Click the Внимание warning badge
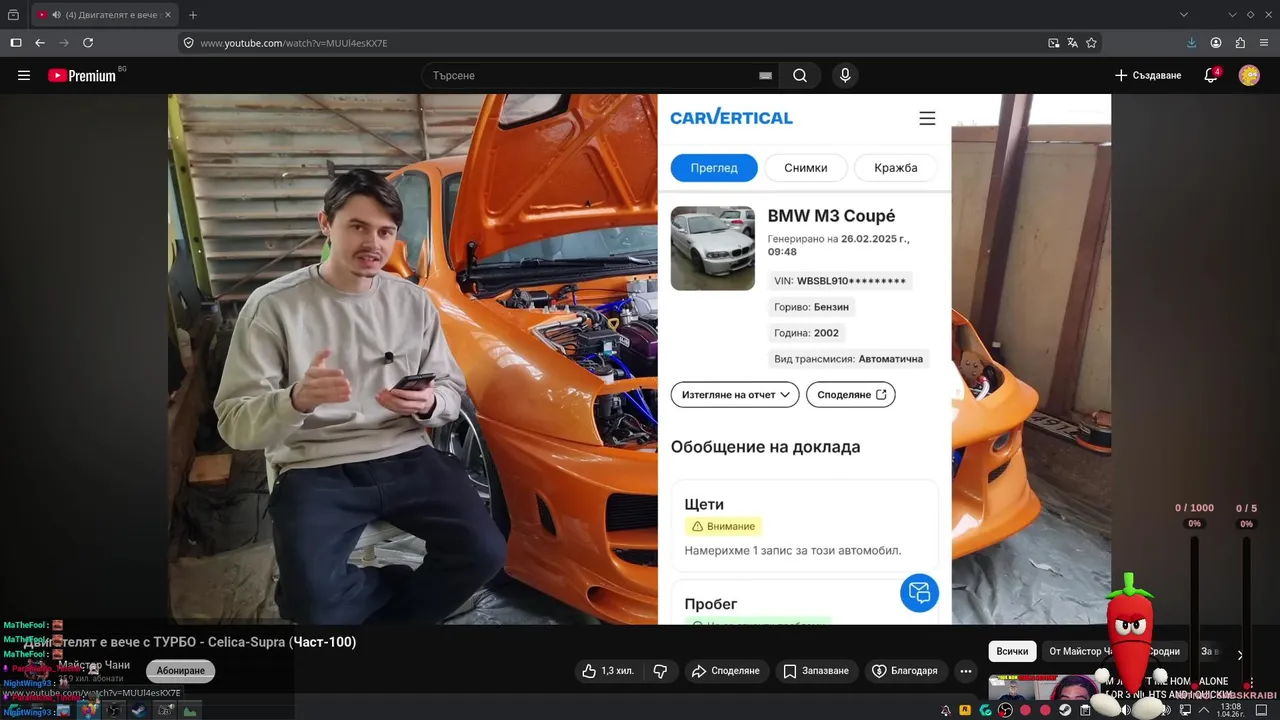This screenshot has width=1280, height=720. click(x=723, y=526)
